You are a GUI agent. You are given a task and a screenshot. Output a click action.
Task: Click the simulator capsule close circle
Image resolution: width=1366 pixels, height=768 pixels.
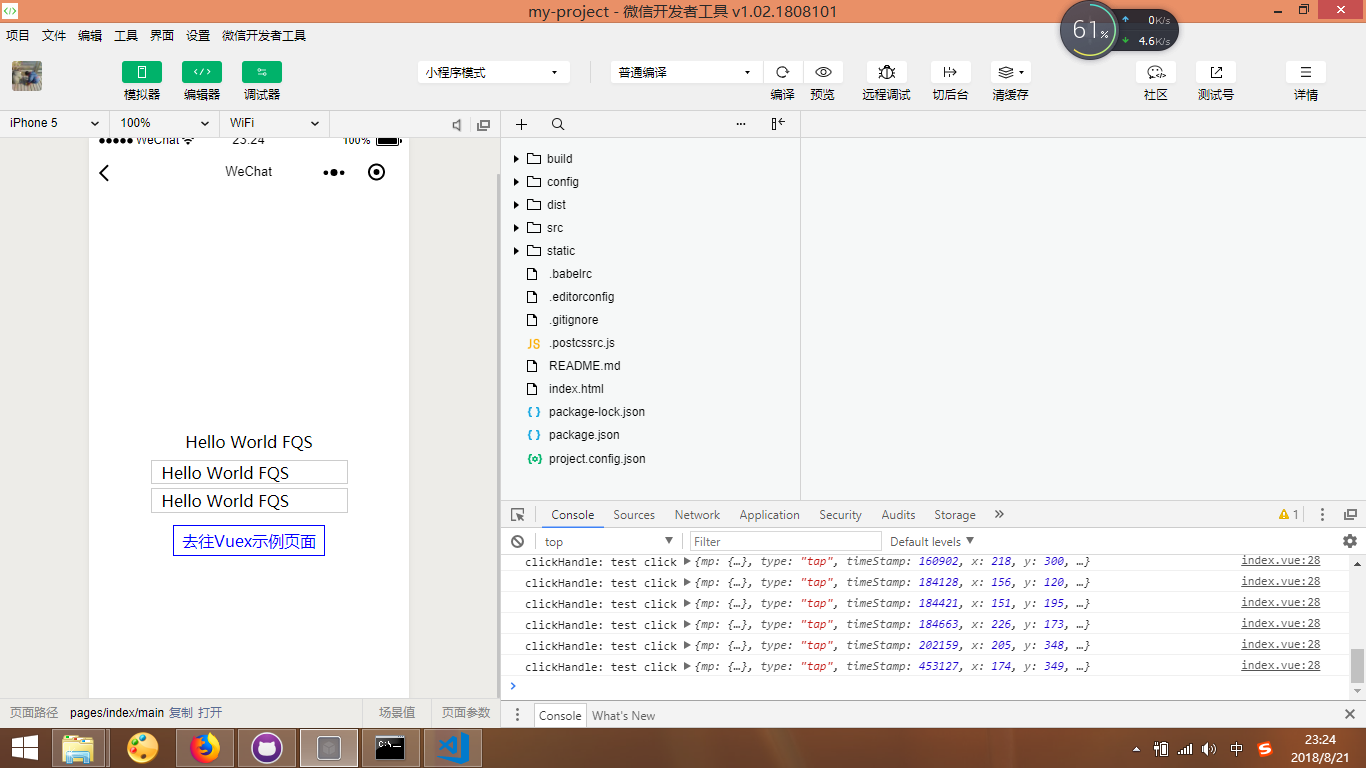click(376, 172)
